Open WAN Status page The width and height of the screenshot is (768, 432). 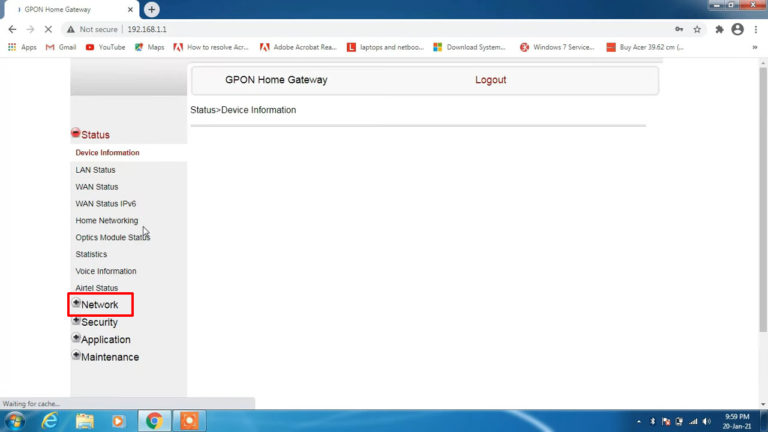tap(97, 187)
